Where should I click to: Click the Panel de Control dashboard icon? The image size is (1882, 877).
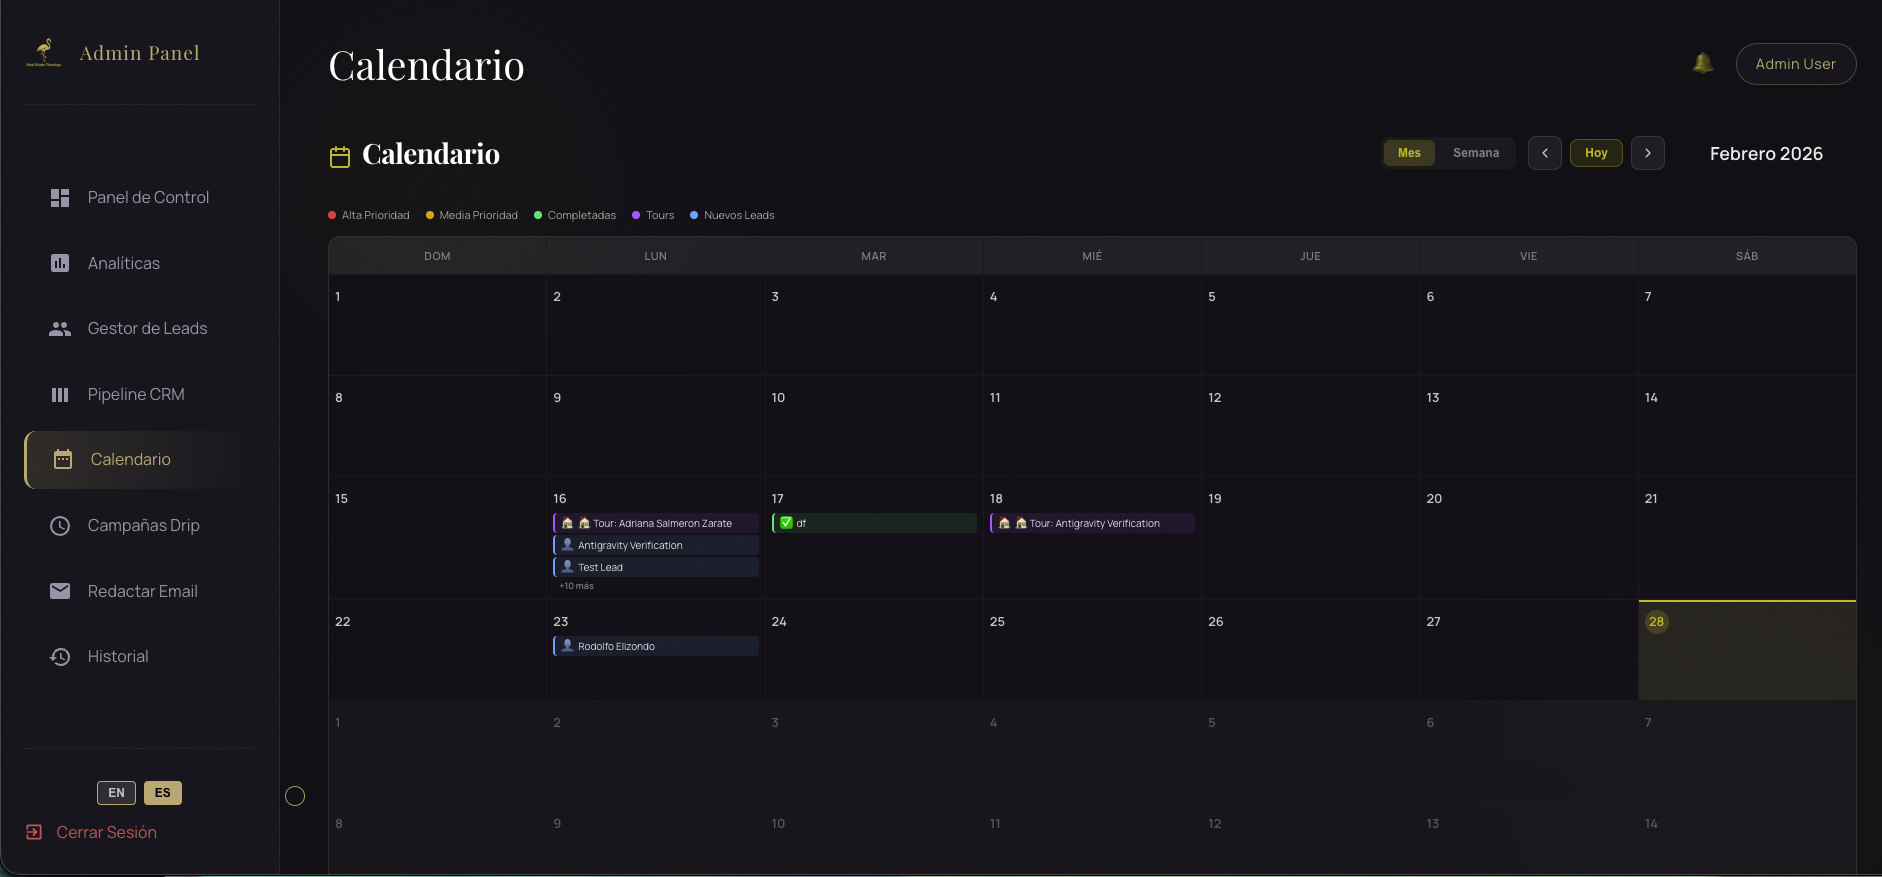click(x=60, y=198)
